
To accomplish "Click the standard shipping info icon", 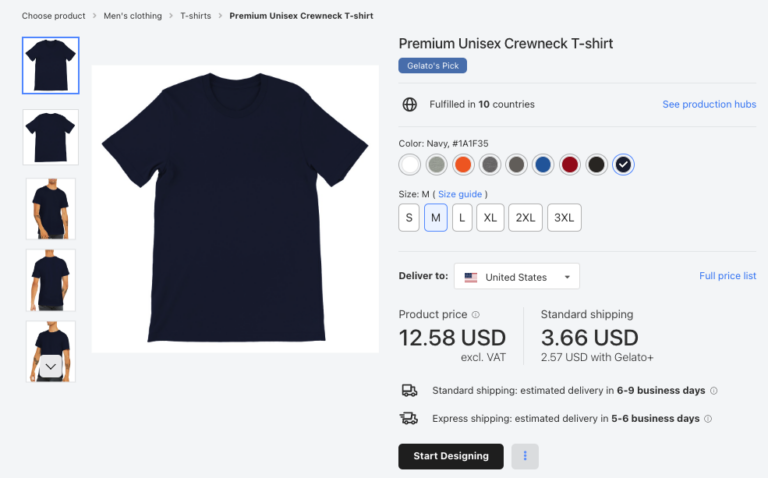I will (x=713, y=391).
